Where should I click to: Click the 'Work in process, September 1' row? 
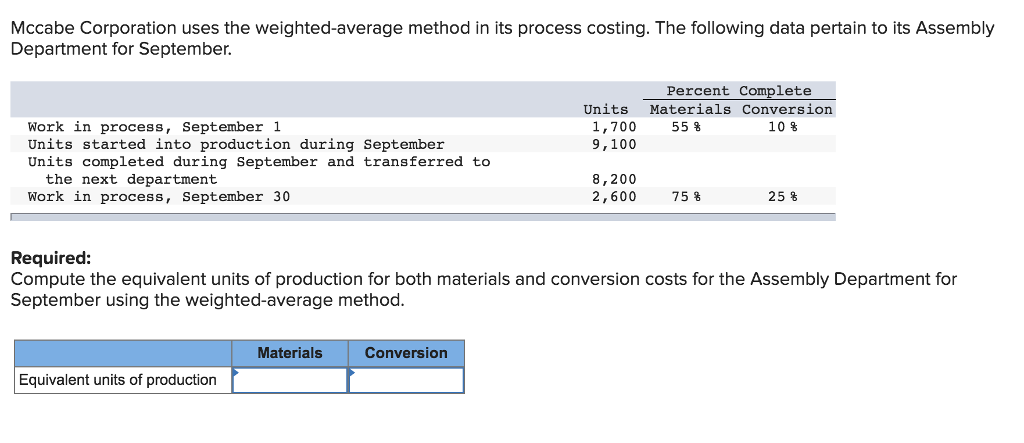pos(423,127)
